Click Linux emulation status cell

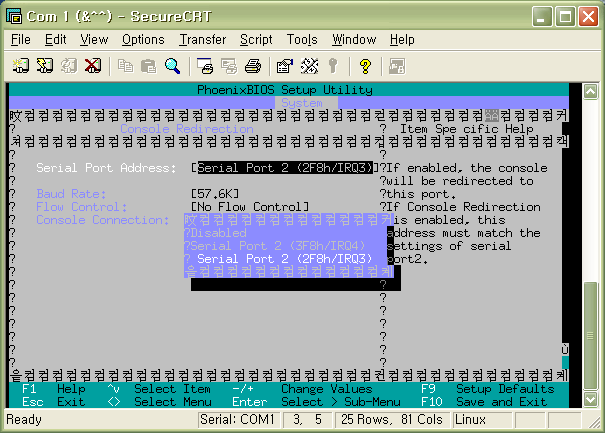(482, 419)
